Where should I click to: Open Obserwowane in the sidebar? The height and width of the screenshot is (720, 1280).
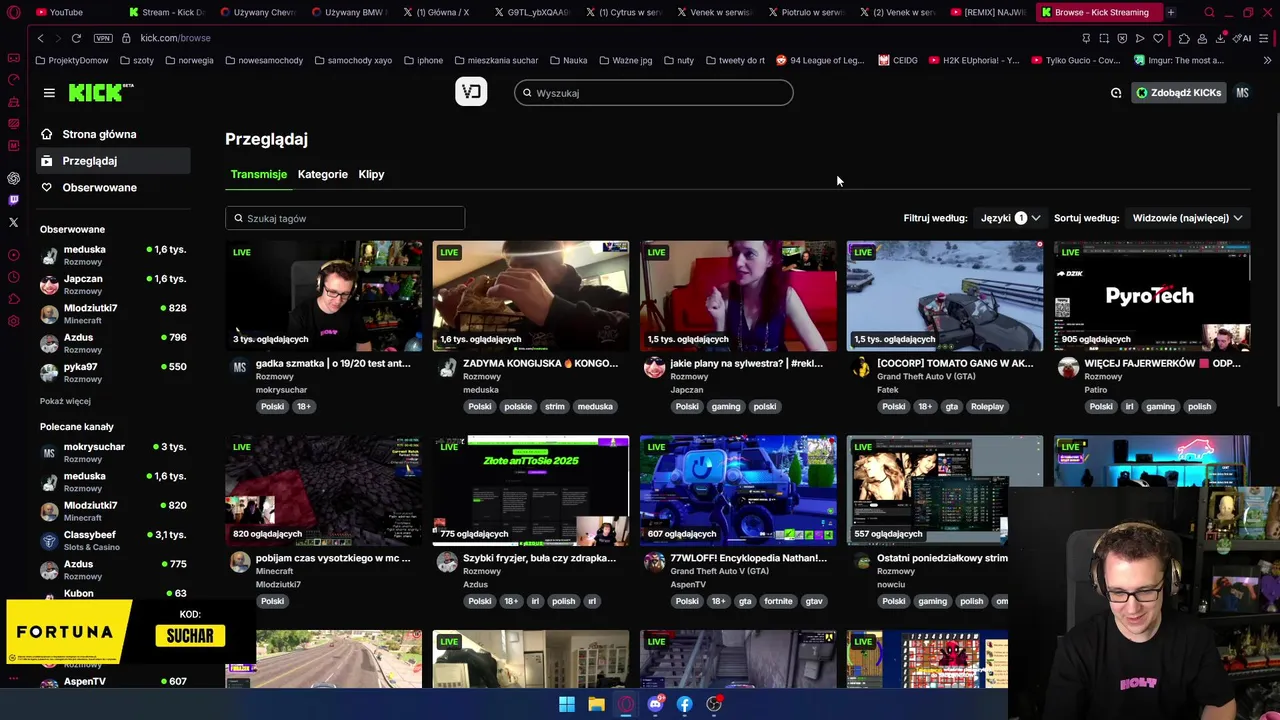coord(112,187)
